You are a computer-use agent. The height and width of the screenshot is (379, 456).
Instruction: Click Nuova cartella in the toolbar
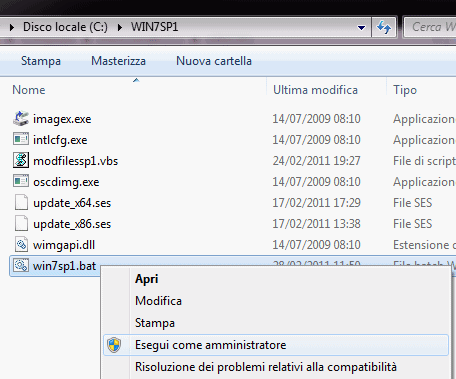[x=214, y=61]
